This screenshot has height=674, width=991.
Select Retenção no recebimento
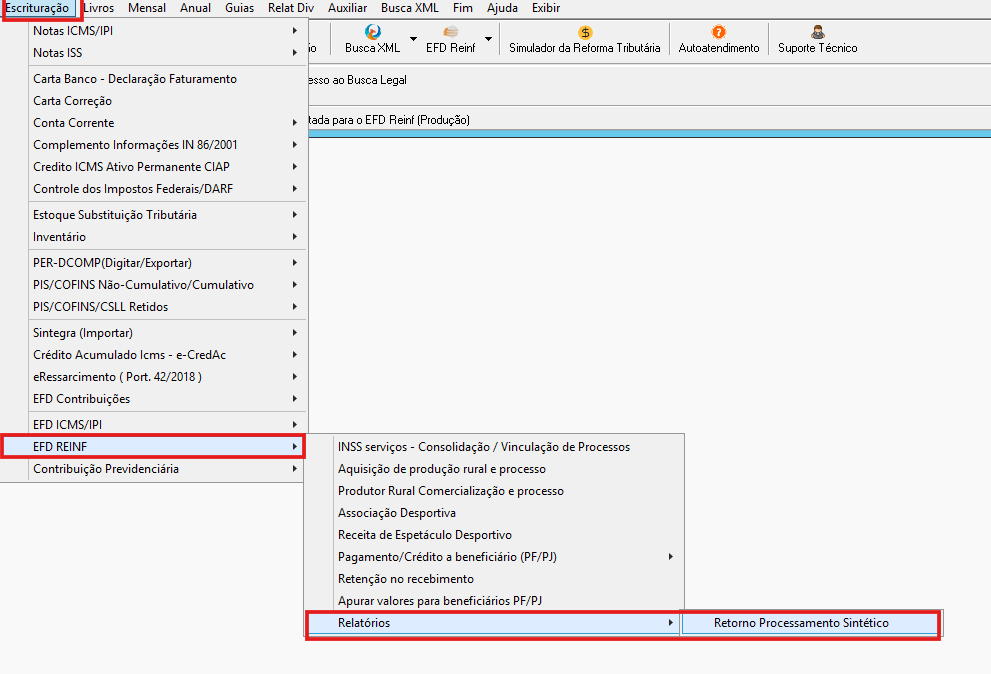494,579
